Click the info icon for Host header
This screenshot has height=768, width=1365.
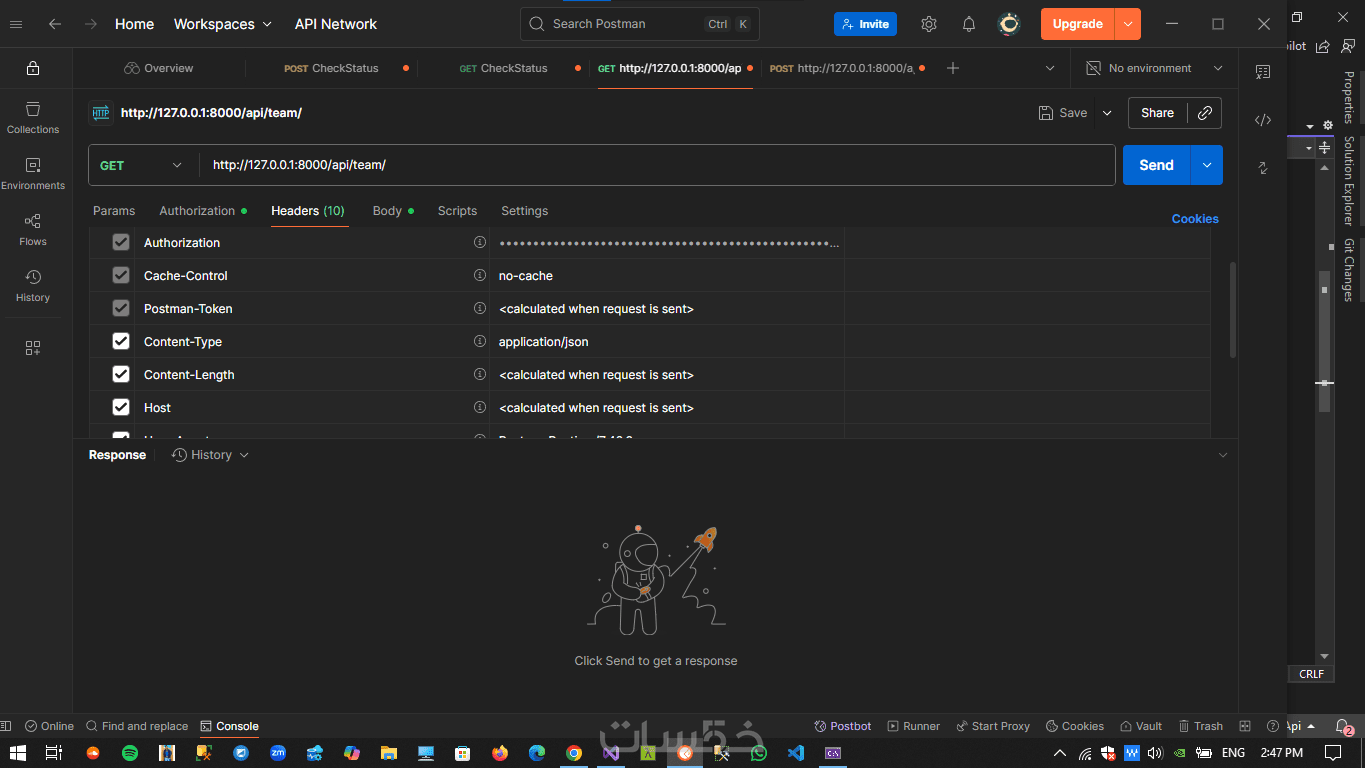480,407
